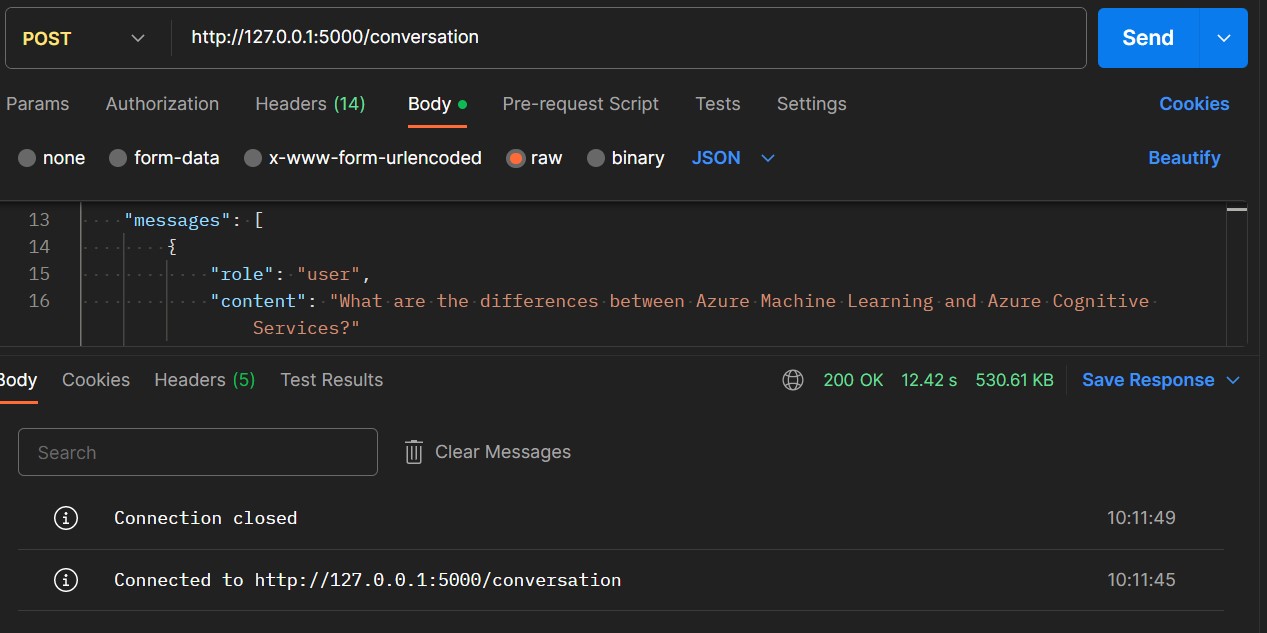The height and width of the screenshot is (633, 1267).
Task: Switch to the Authorization tab
Action: click(x=162, y=104)
